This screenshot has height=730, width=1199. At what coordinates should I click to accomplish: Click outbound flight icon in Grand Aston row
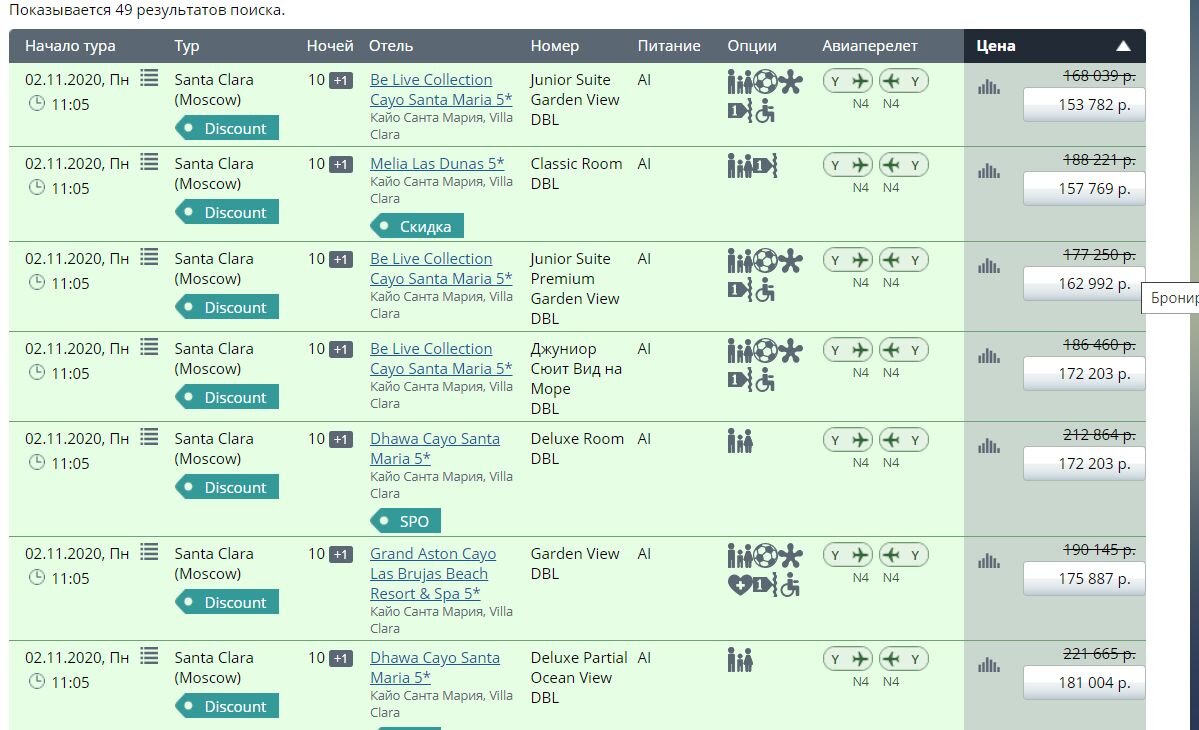click(848, 555)
